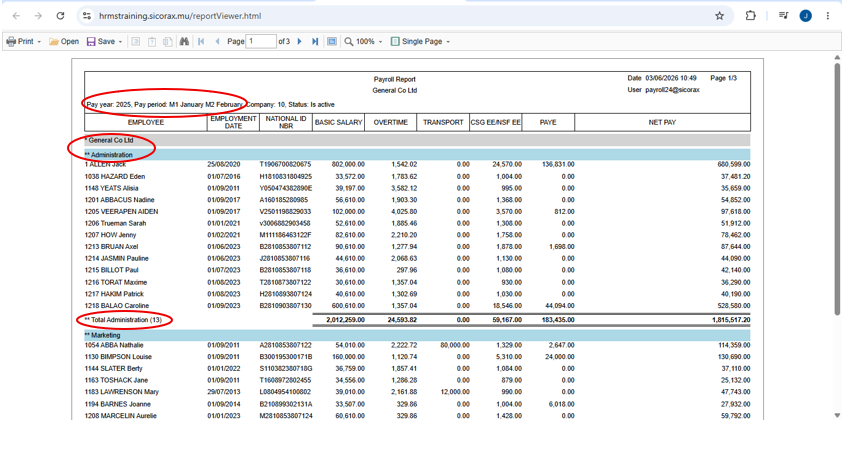This screenshot has width=846, height=451.
Task: Click the NATIONAL ID NBR column header
Action: coord(286,122)
